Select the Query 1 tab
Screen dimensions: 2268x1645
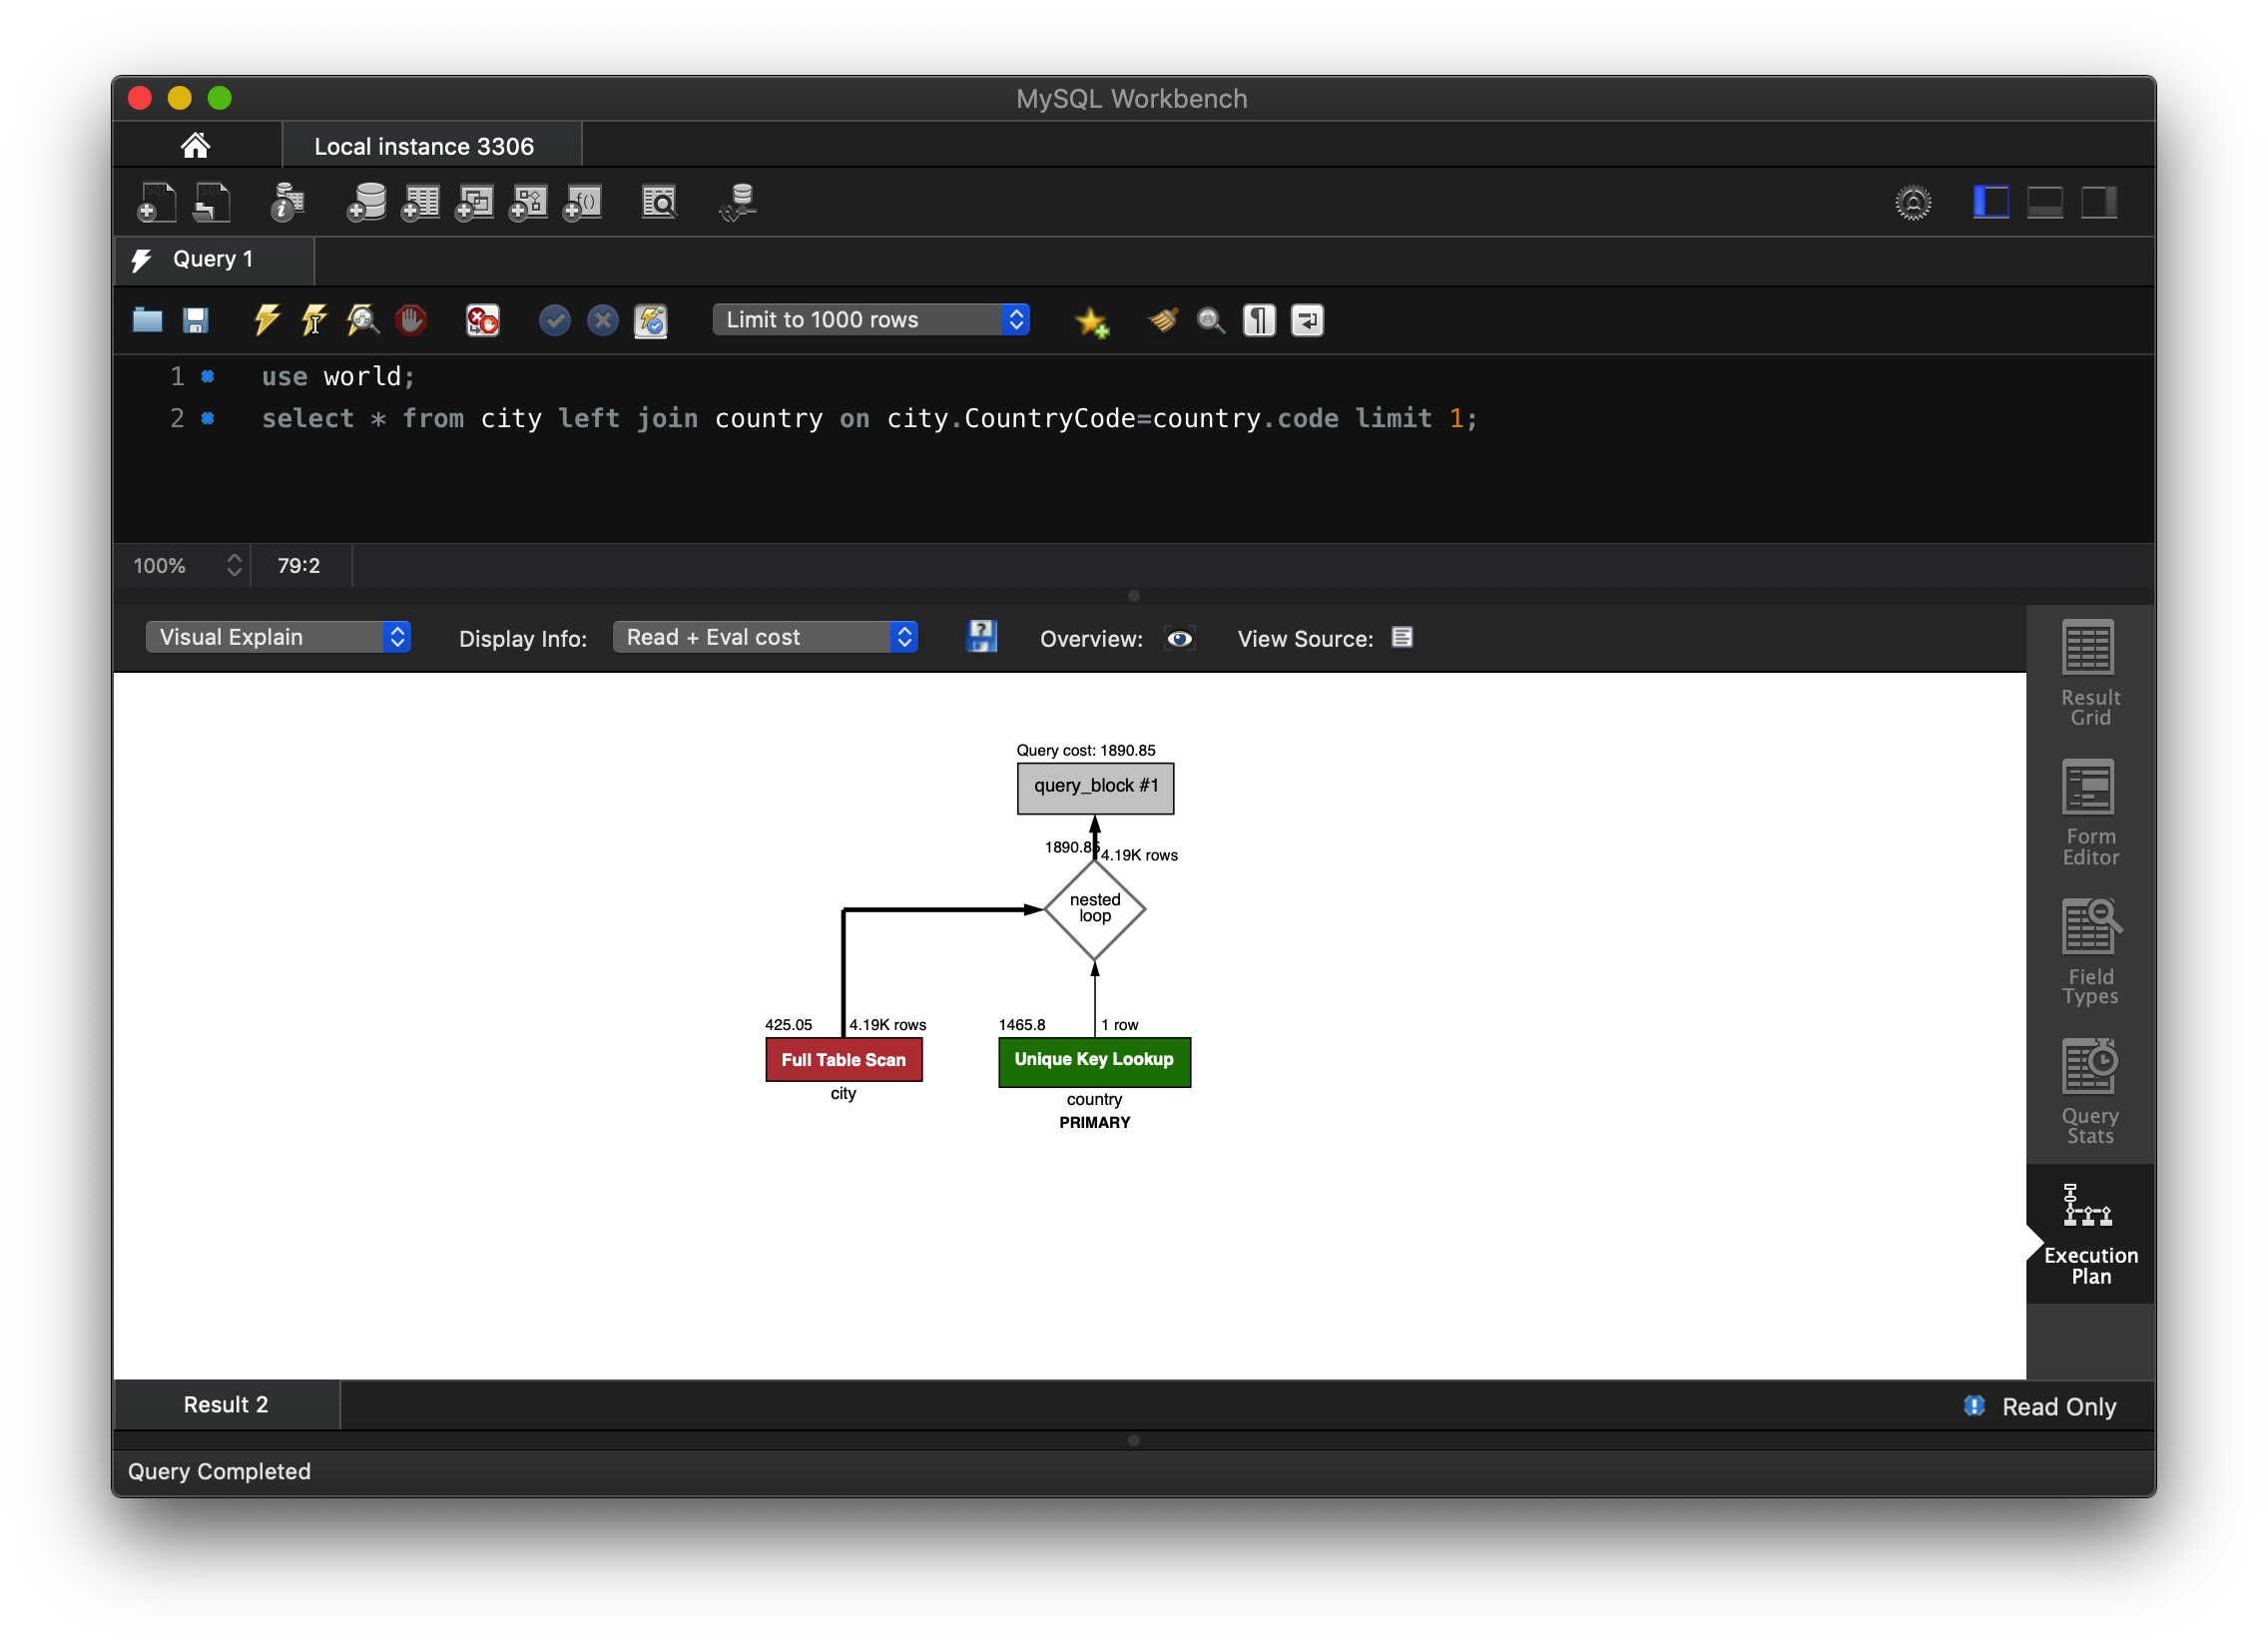[213, 260]
